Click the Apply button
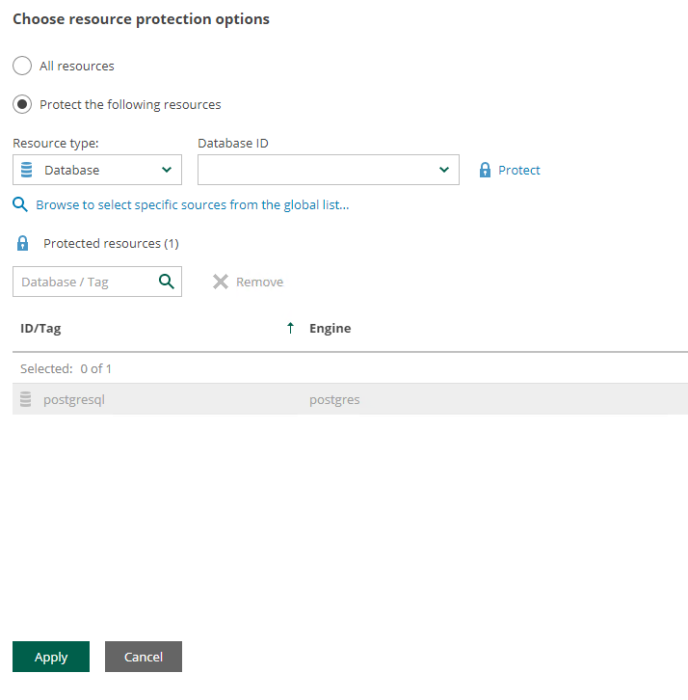 [51, 657]
